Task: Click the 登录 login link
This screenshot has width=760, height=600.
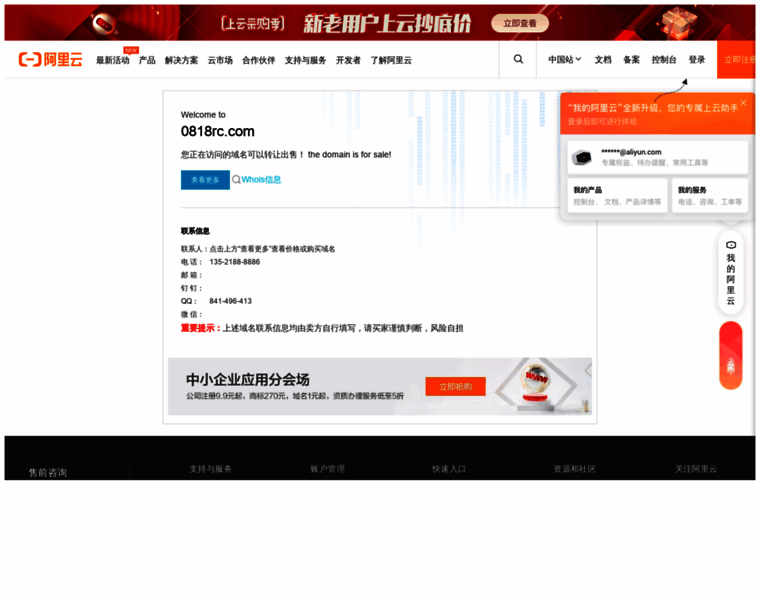Action: pyautogui.click(x=697, y=59)
